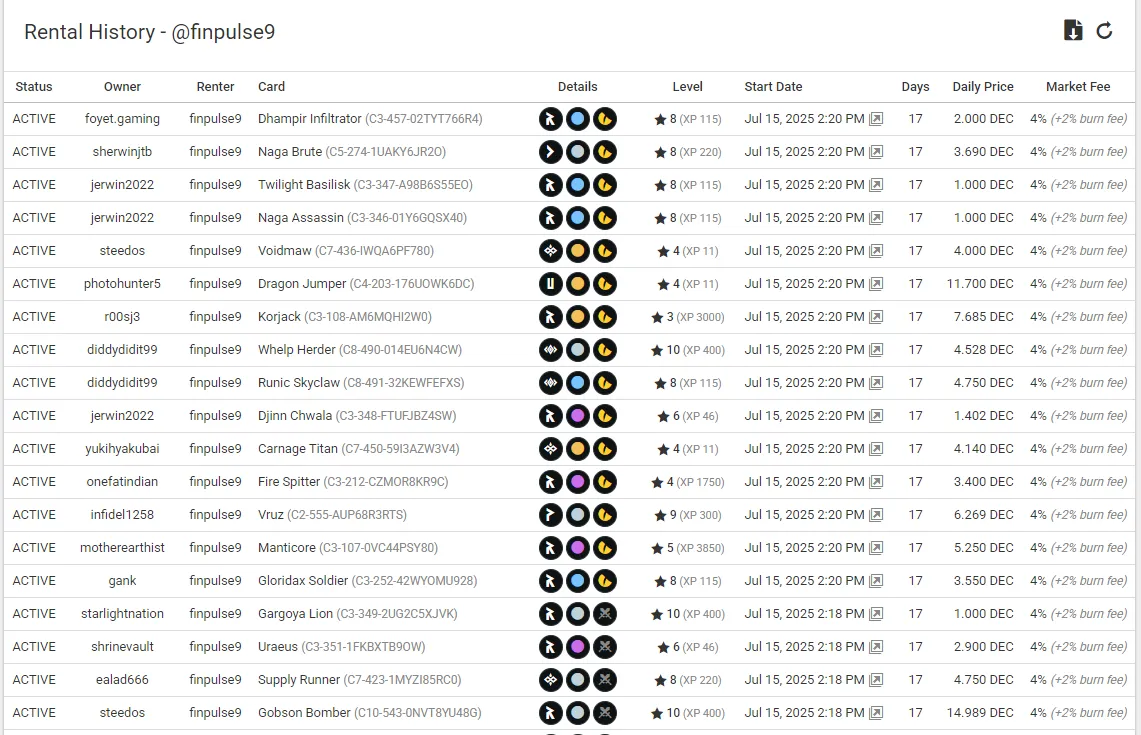Image resolution: width=1141 pixels, height=735 pixels.
Task: Click owner infidel1258 in Vruz row
Action: pos(122,514)
